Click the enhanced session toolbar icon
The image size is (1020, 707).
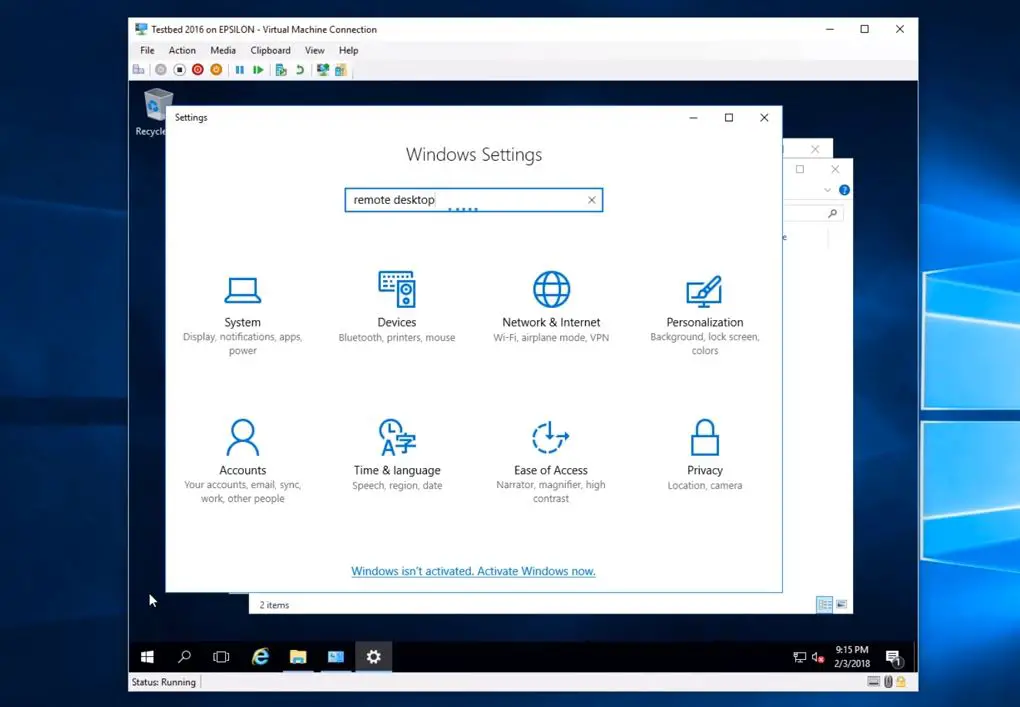(323, 70)
